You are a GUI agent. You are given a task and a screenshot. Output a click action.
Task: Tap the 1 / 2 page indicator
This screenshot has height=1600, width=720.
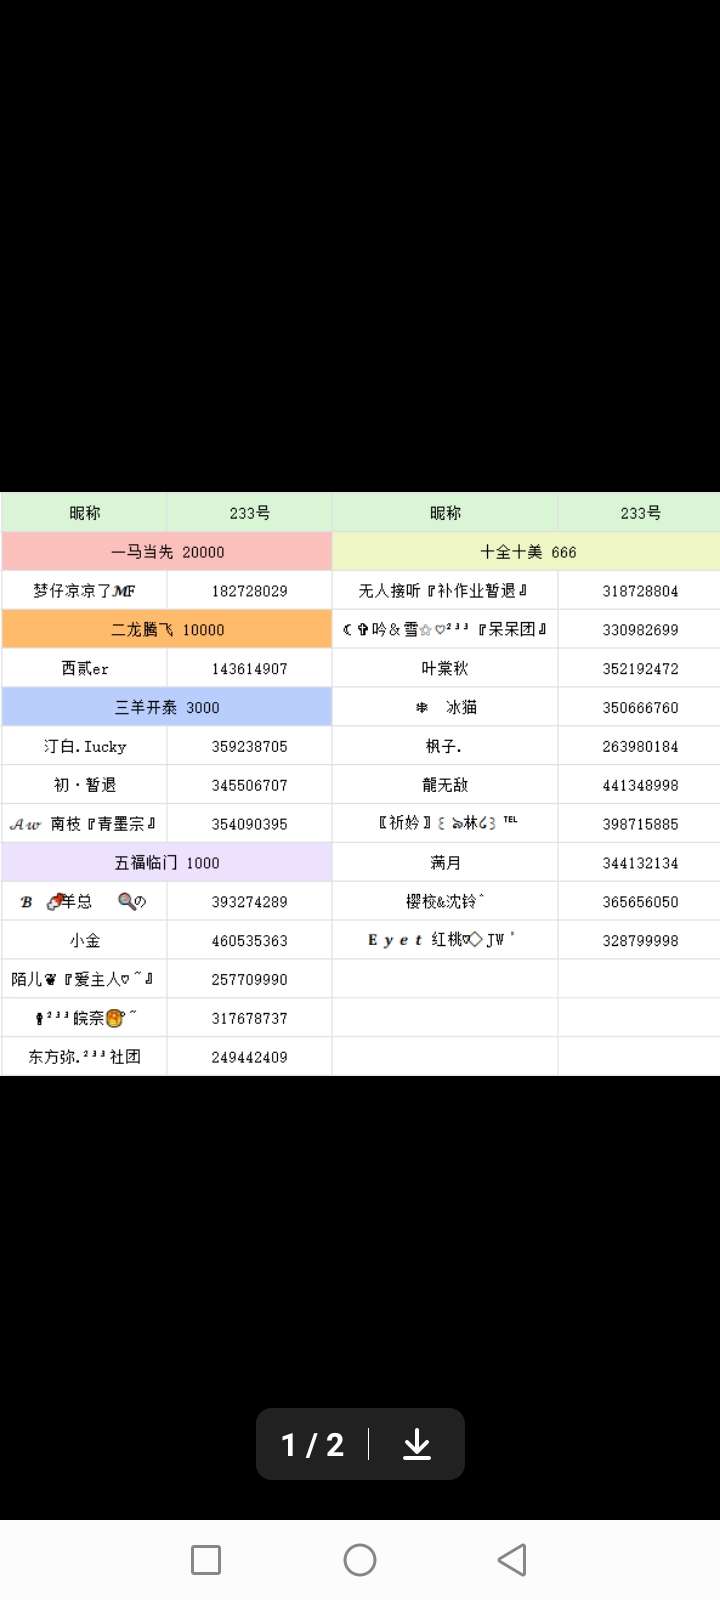click(x=312, y=1445)
